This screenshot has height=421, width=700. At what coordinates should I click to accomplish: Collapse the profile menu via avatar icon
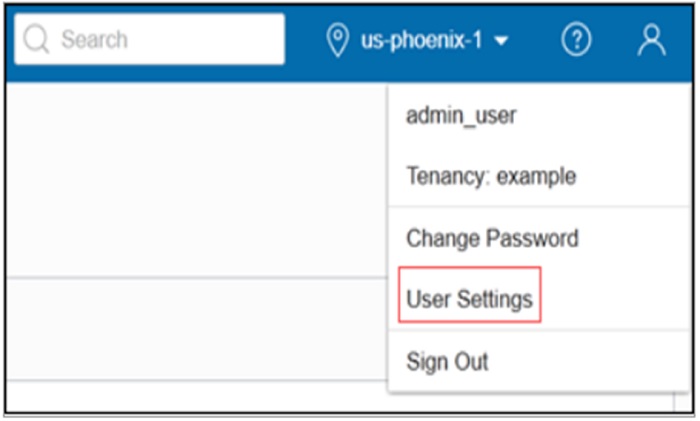pyautogui.click(x=651, y=41)
